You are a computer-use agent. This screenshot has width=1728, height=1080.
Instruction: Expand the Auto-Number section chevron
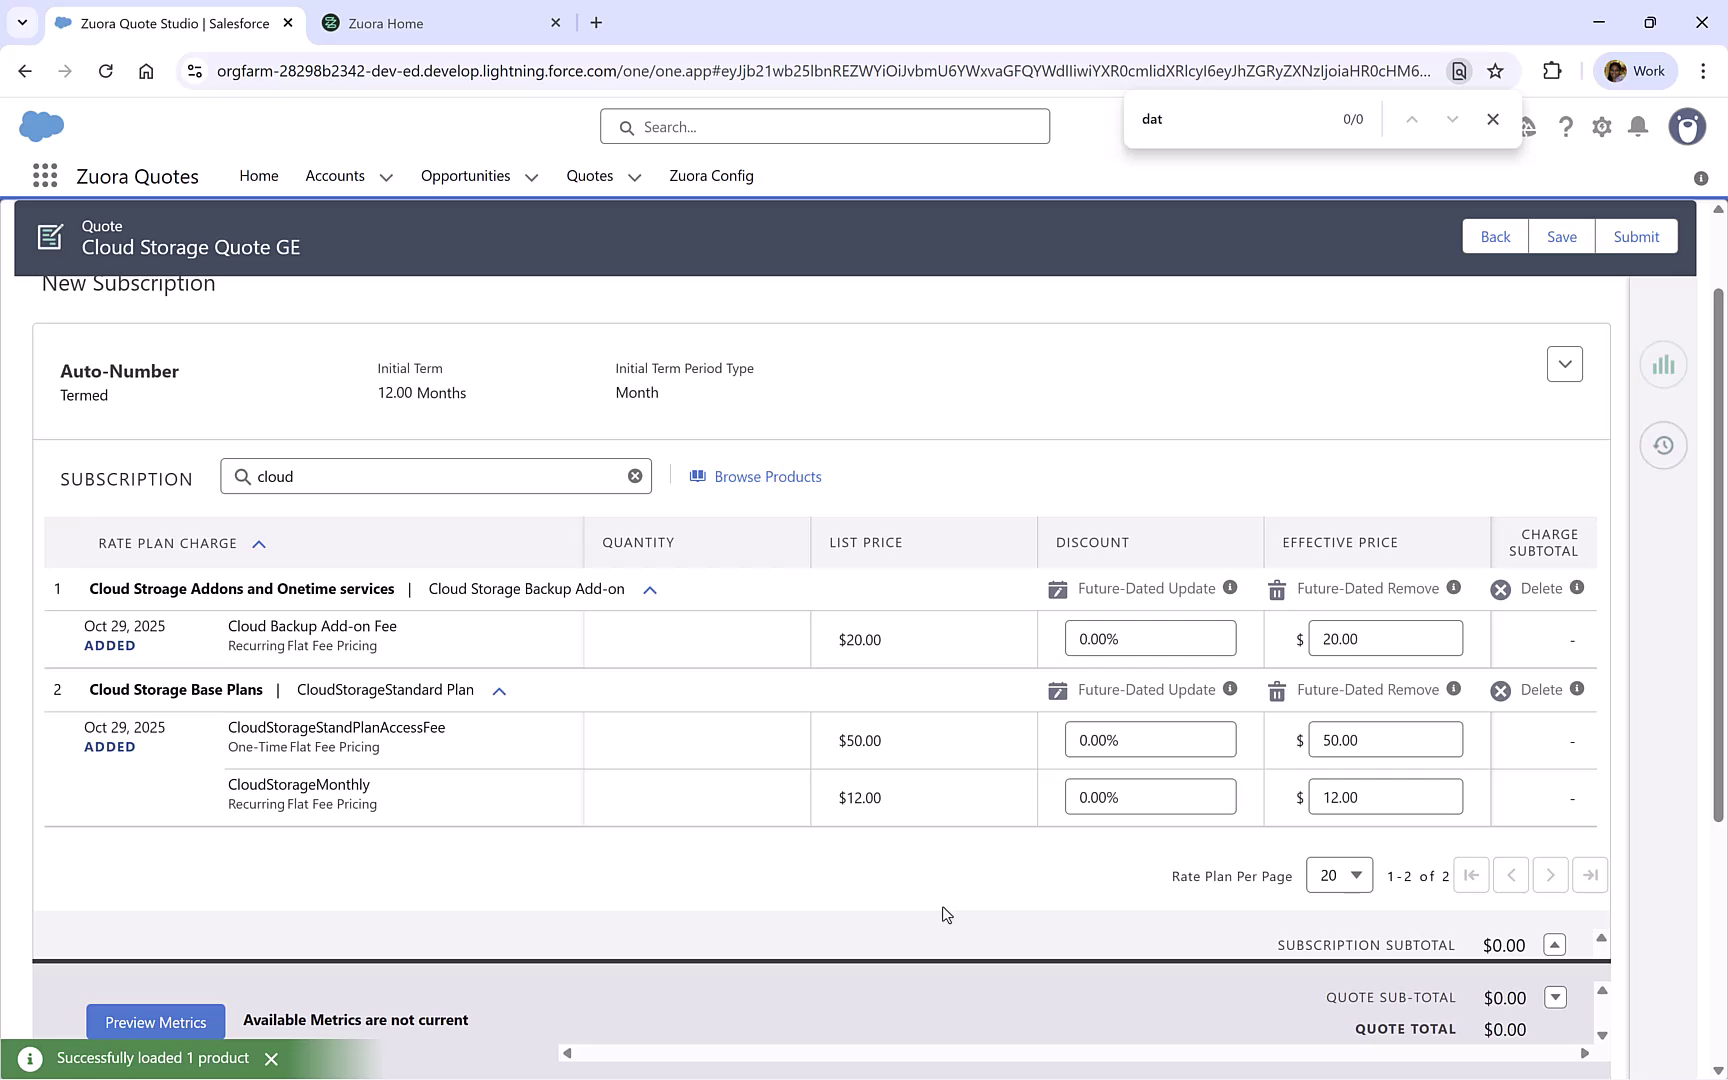click(1565, 364)
